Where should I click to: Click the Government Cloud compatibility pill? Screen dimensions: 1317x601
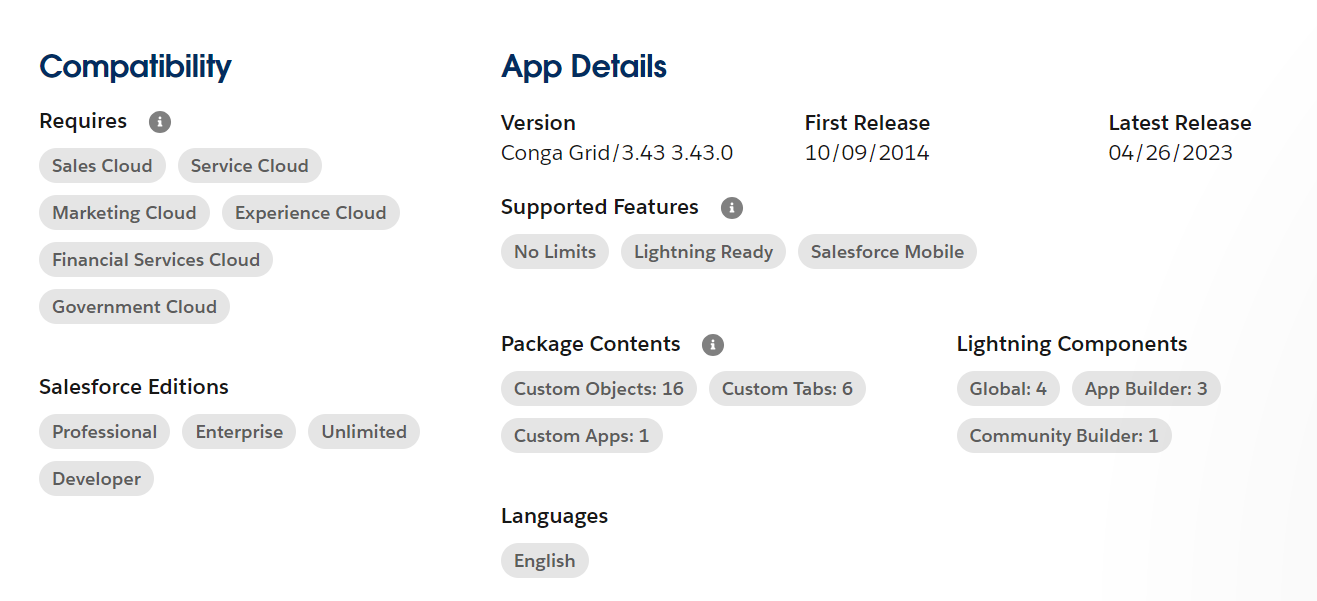pyautogui.click(x=133, y=306)
